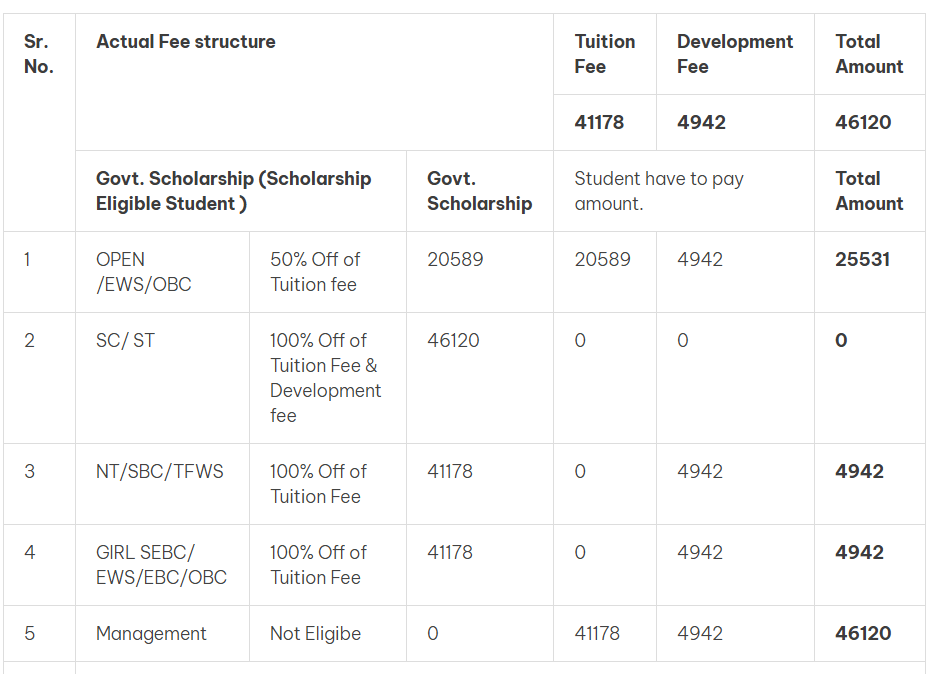Click the 'Not Eligibe' cell
The width and height of the screenshot is (941, 674).
click(315, 633)
